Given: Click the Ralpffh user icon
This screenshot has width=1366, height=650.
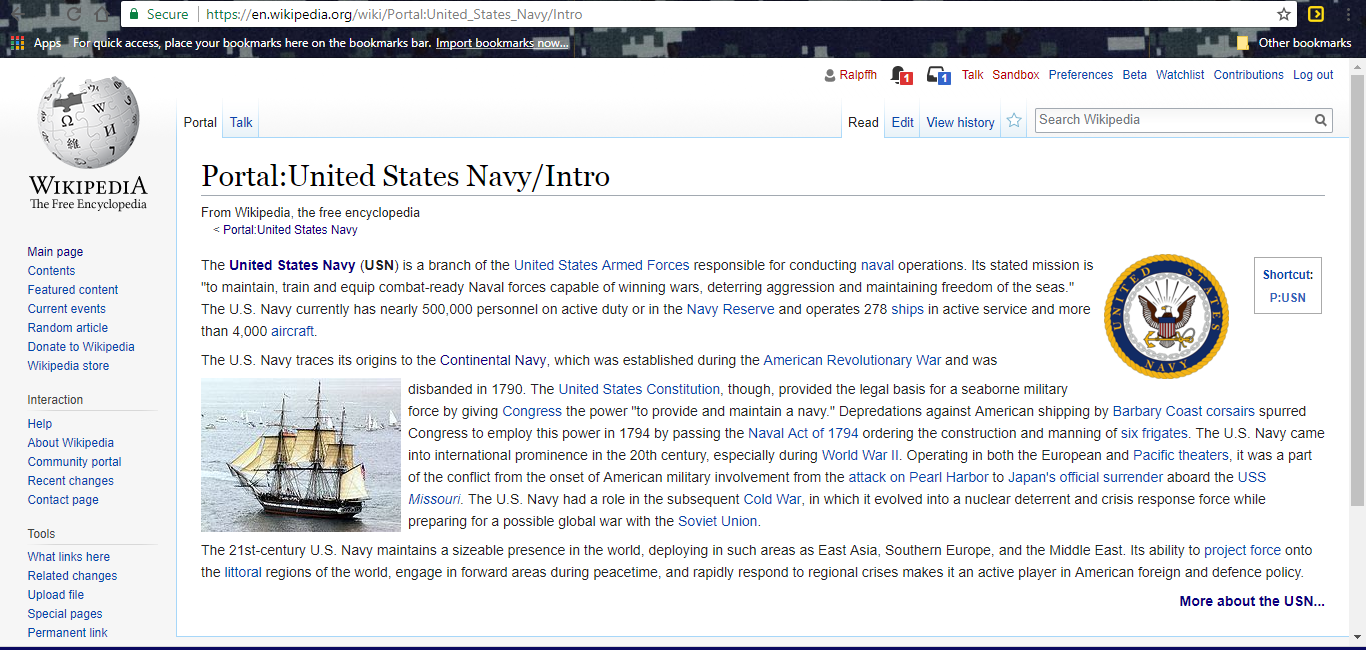Looking at the screenshot, I should coord(829,75).
